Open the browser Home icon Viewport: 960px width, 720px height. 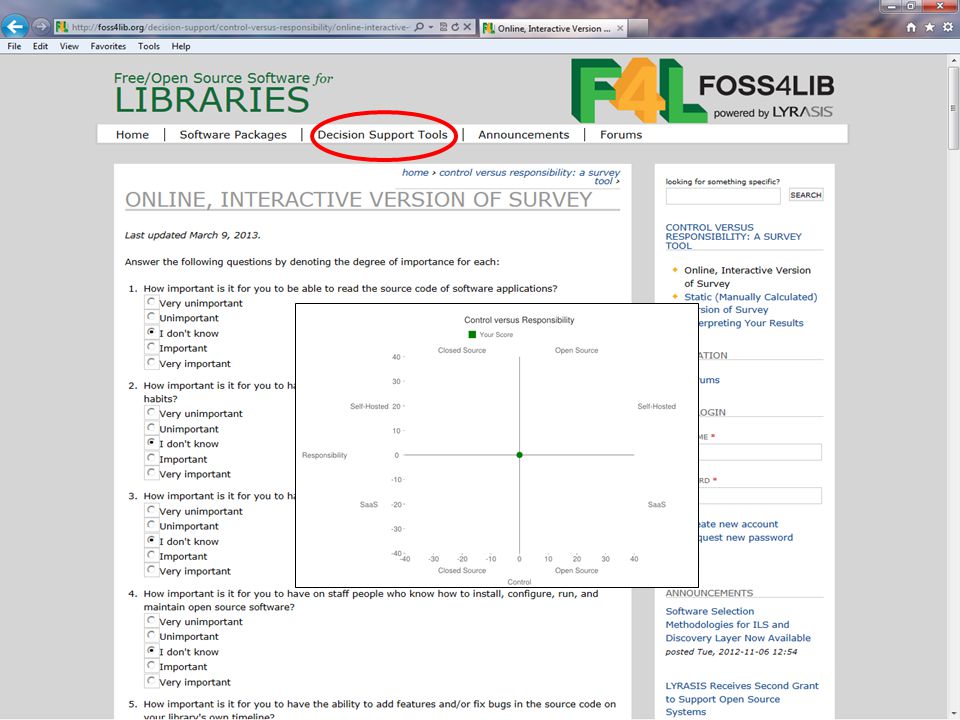(911, 27)
